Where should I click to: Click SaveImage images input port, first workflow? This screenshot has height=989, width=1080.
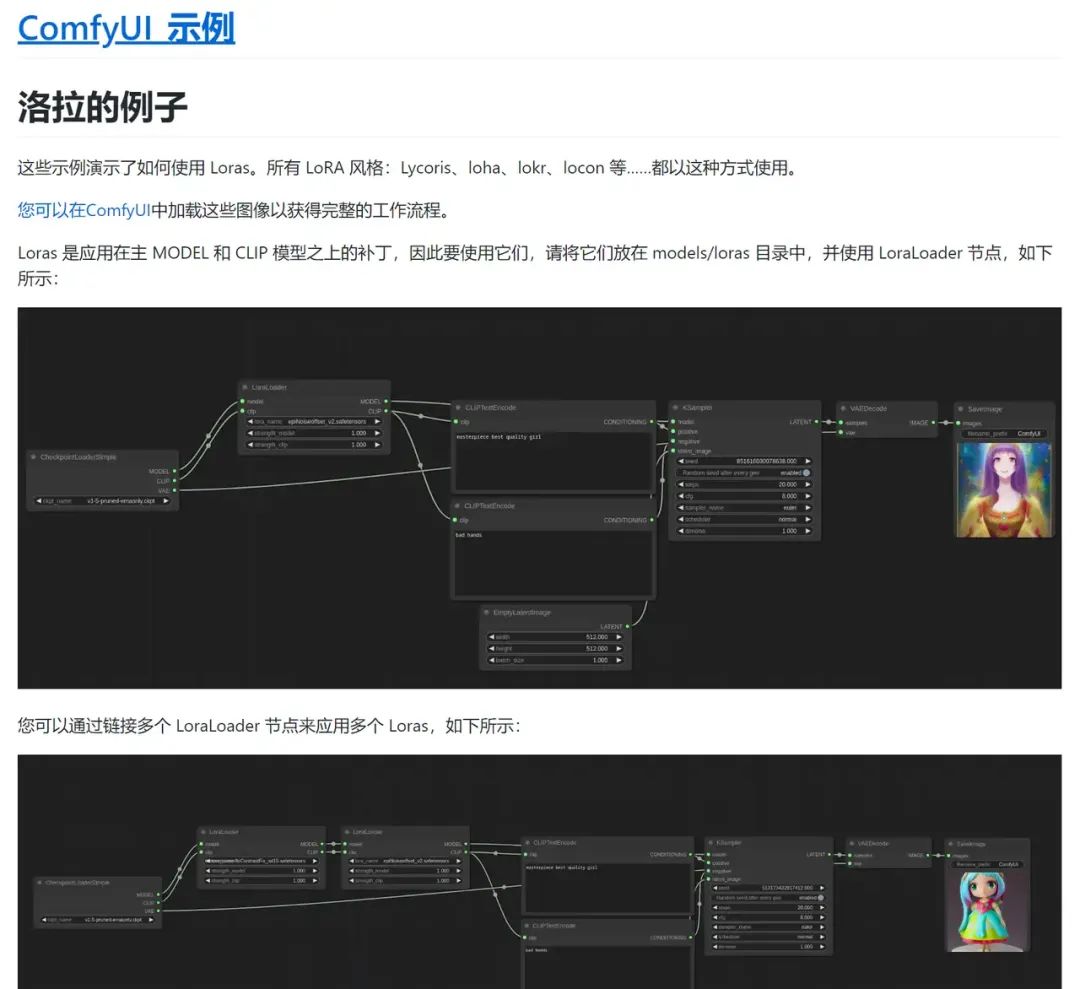pos(958,423)
